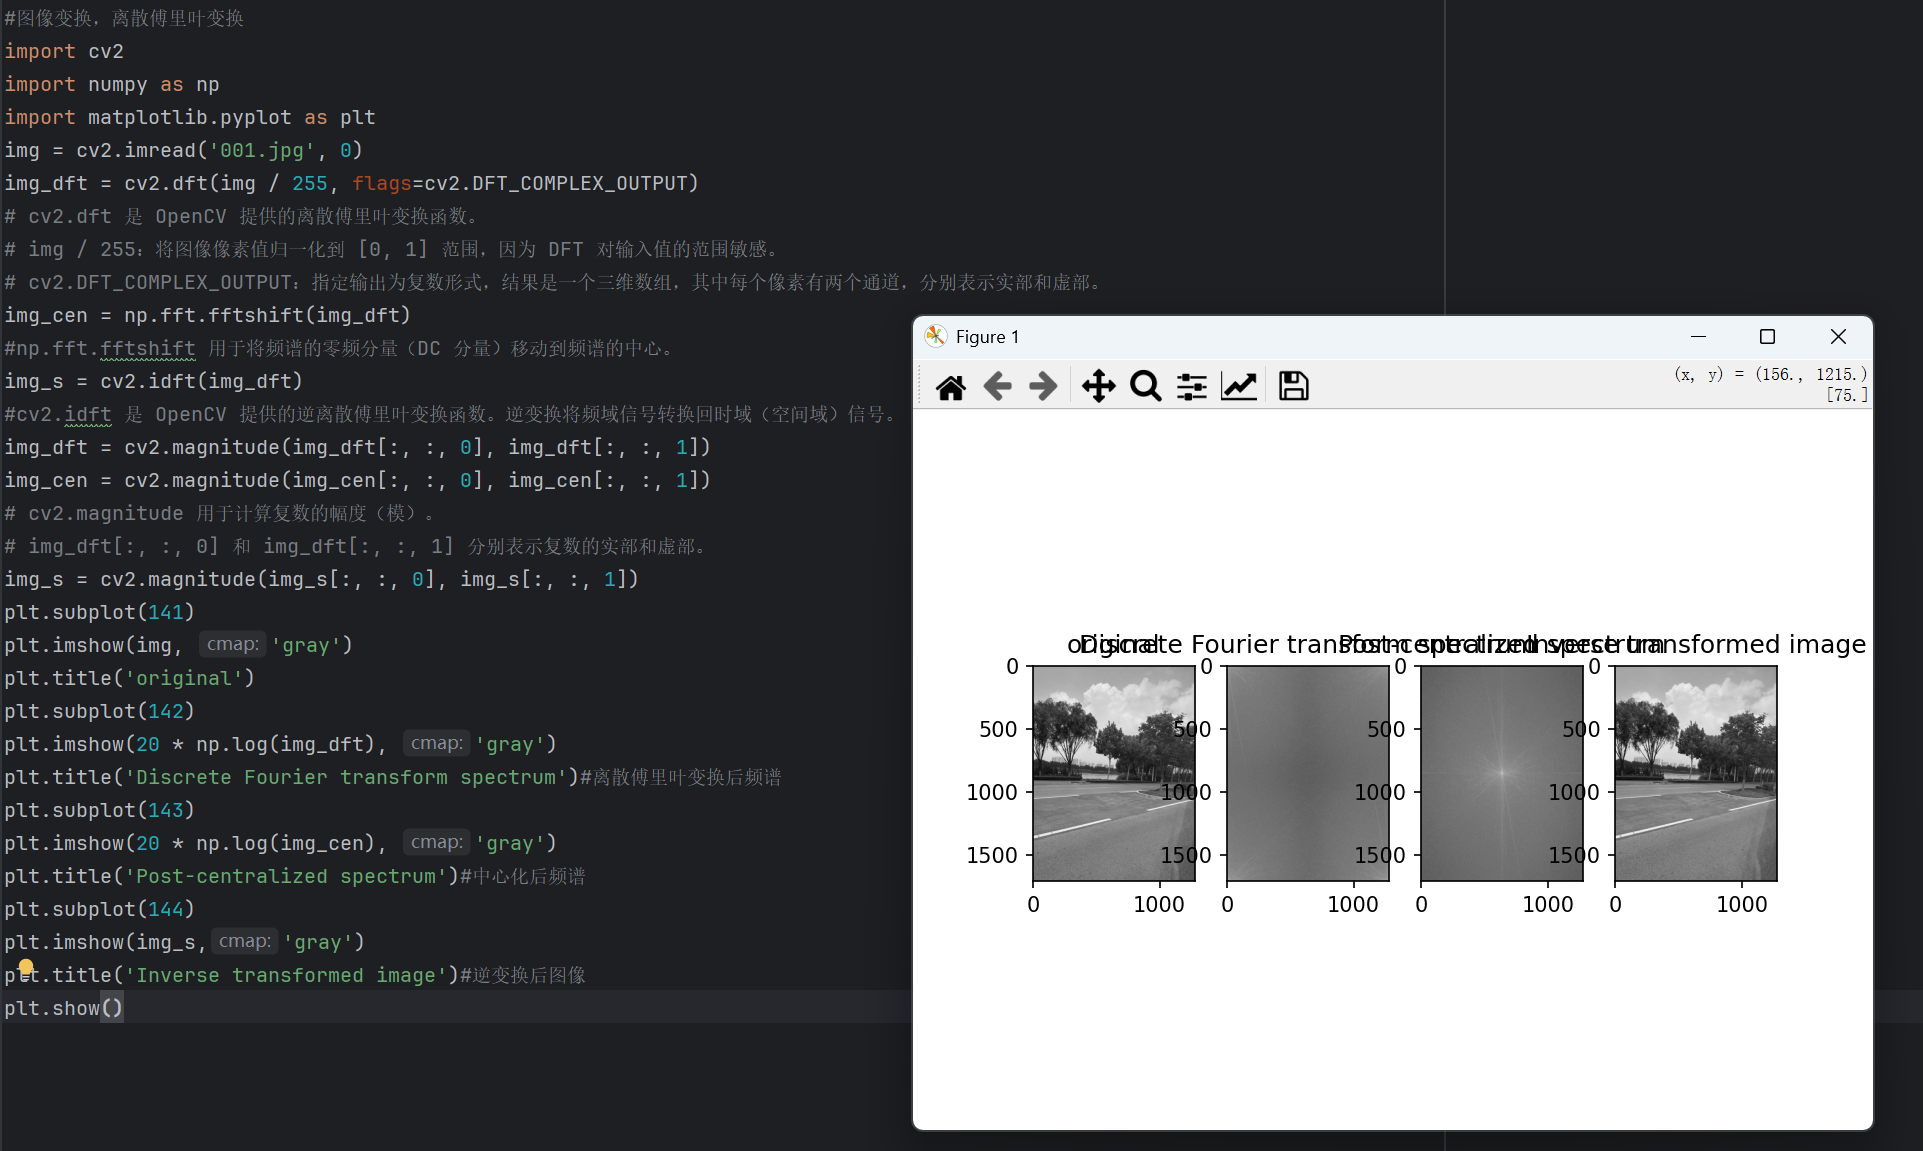The height and width of the screenshot is (1151, 1923).
Task: Save the figure with floppy disk icon
Action: point(1293,386)
